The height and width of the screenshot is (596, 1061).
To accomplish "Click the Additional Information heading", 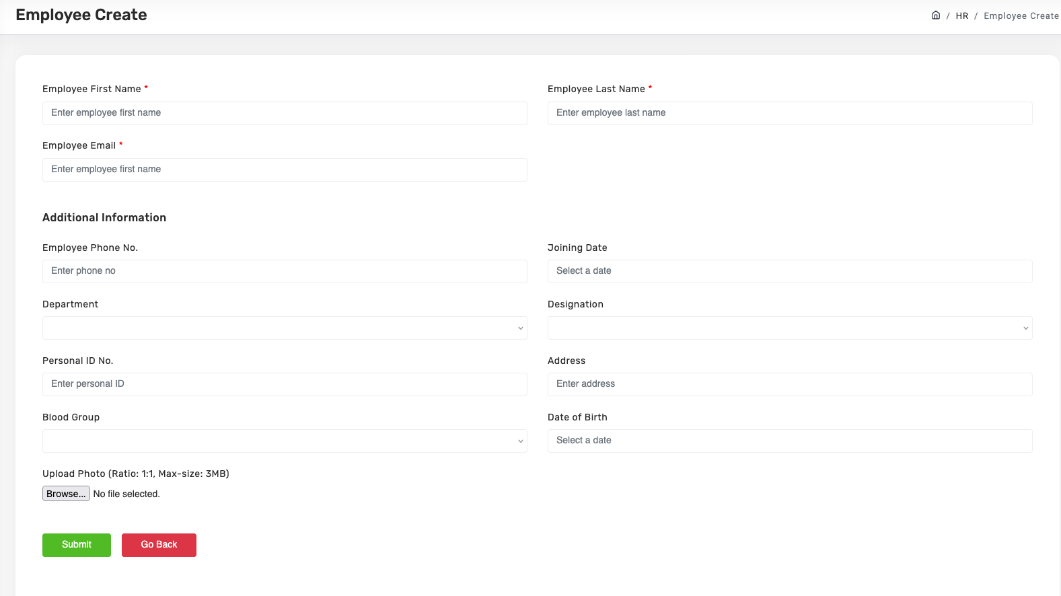I will coord(104,217).
